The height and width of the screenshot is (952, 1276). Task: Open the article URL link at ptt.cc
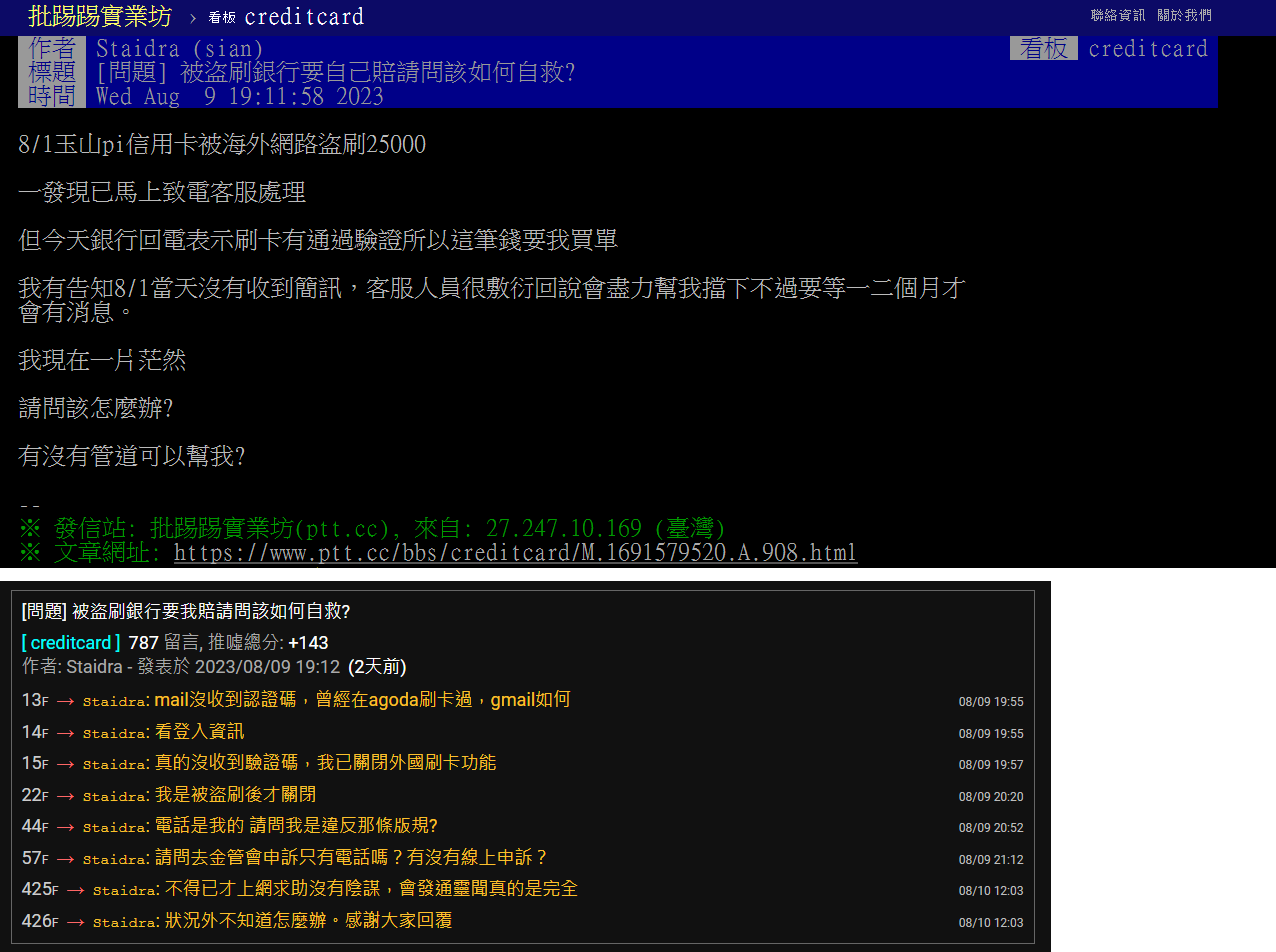tap(515, 553)
